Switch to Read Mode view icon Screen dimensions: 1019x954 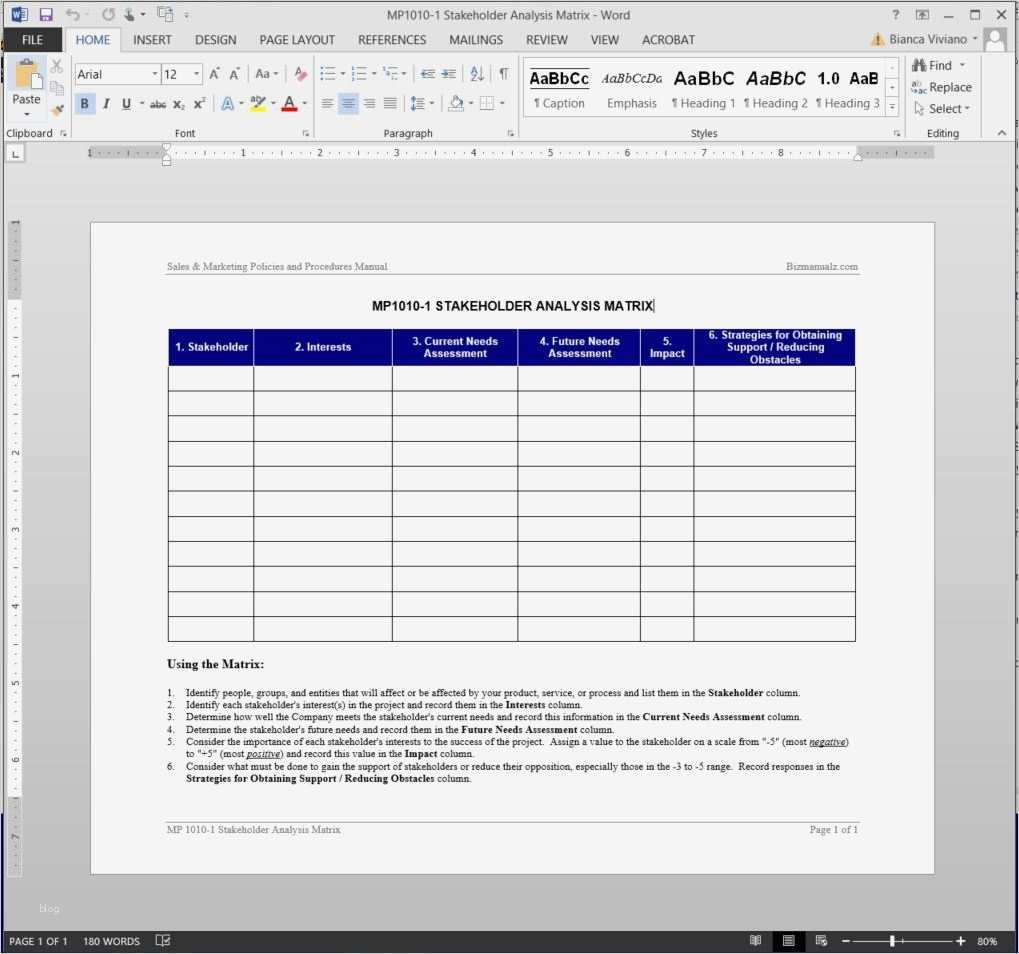coord(755,940)
